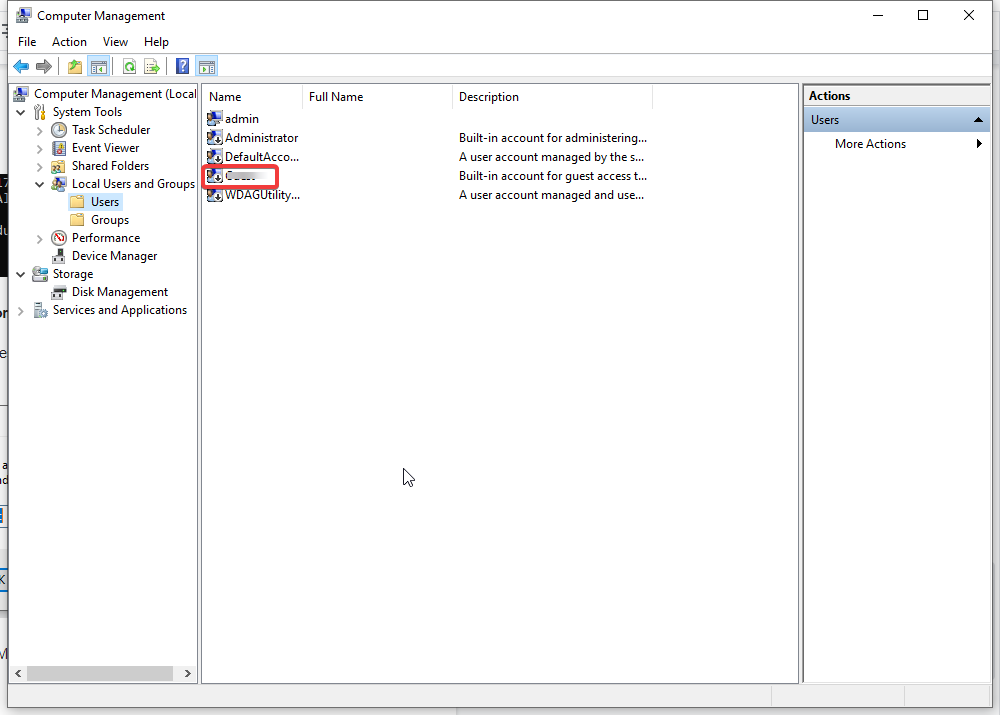Select 'A user account managed by the s...' text

click(x=552, y=157)
